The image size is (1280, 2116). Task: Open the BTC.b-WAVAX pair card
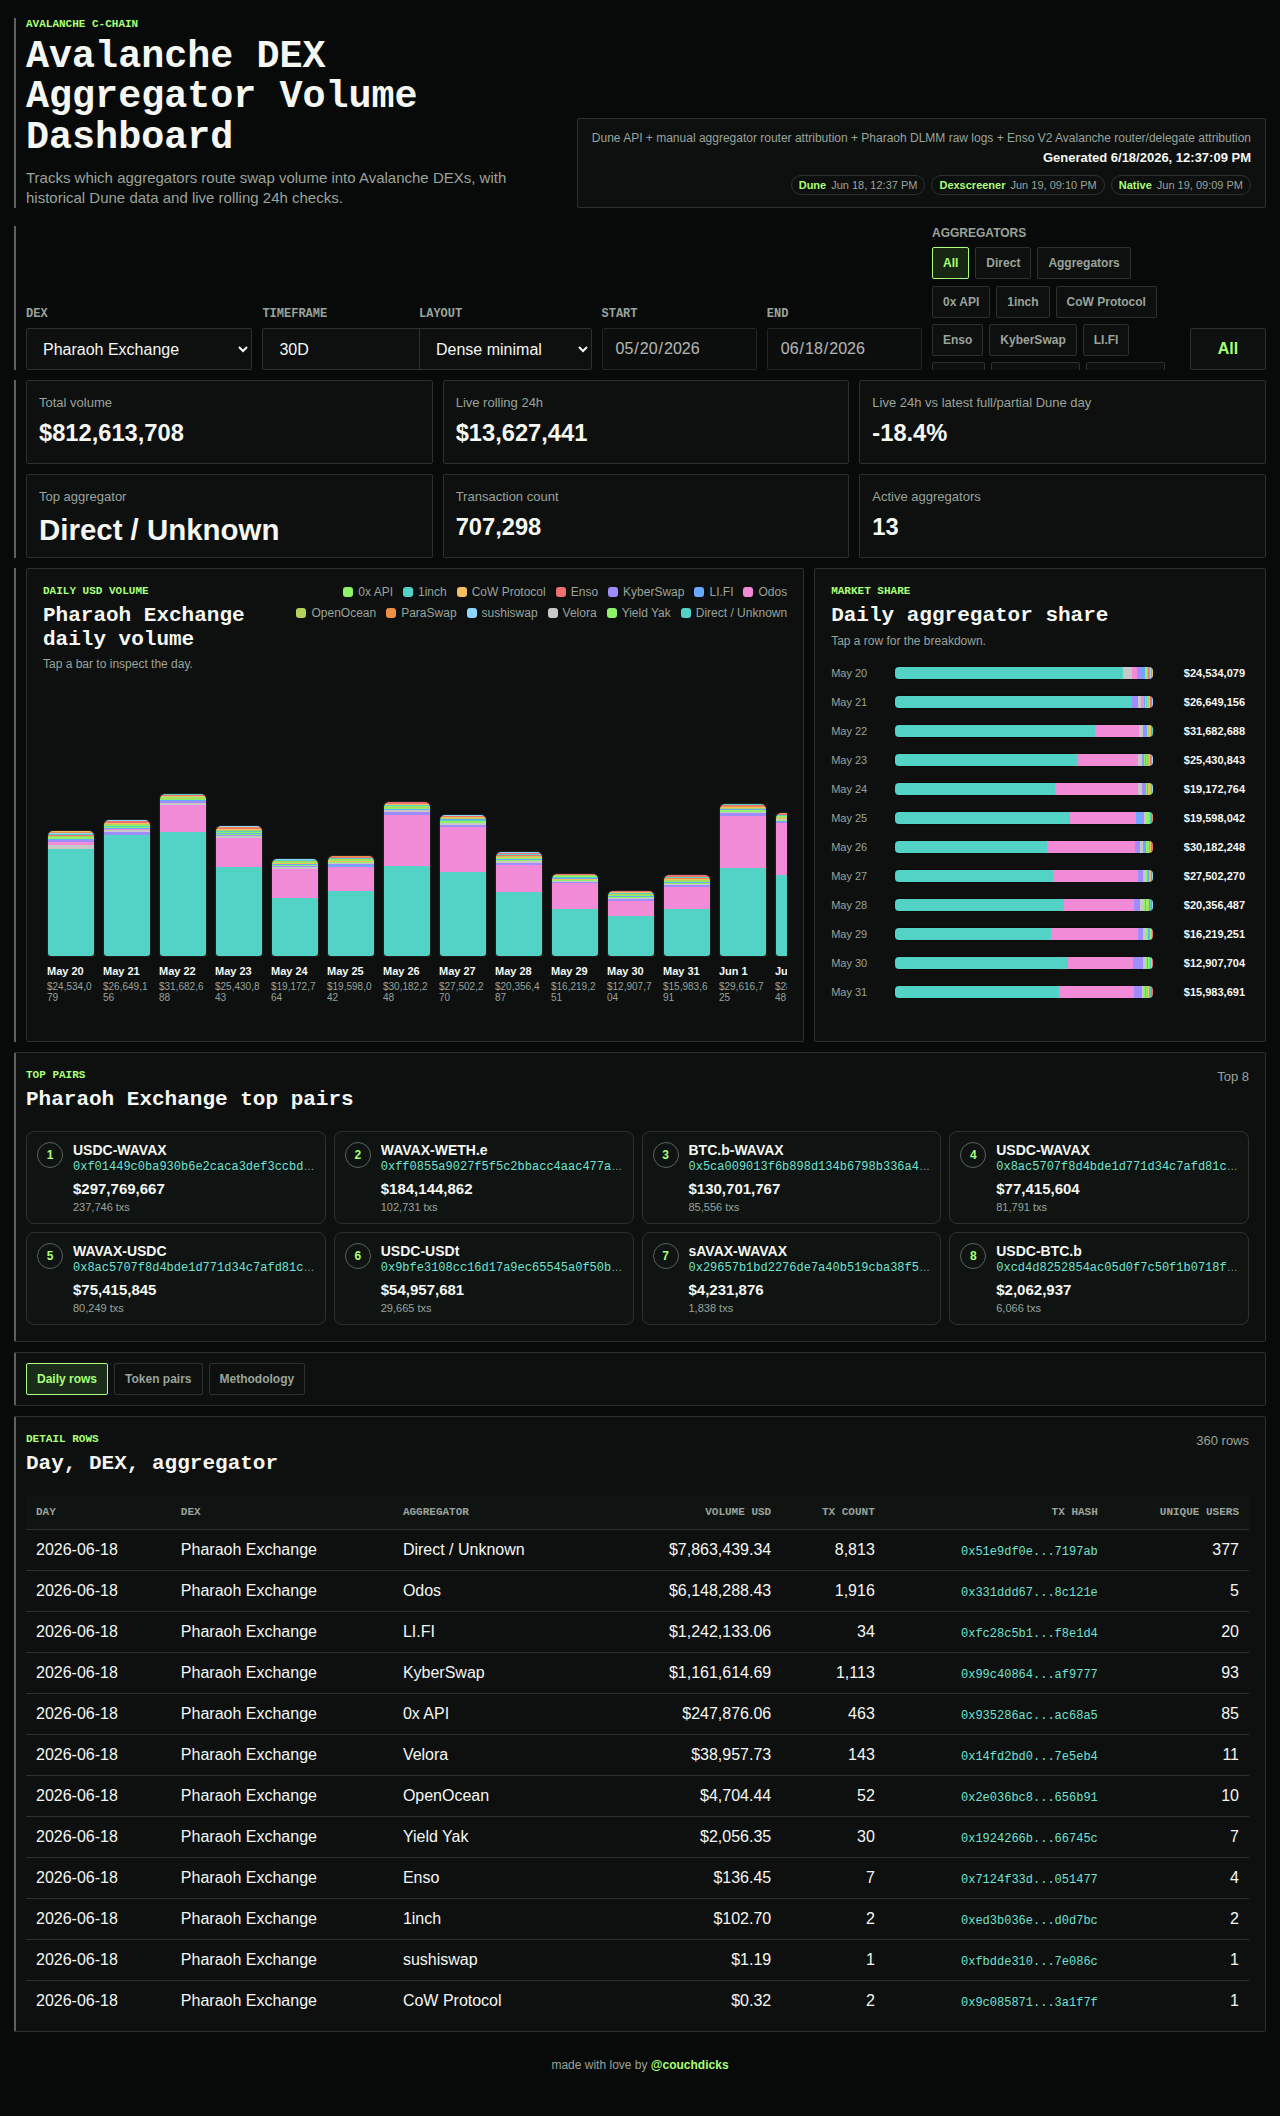point(791,1177)
